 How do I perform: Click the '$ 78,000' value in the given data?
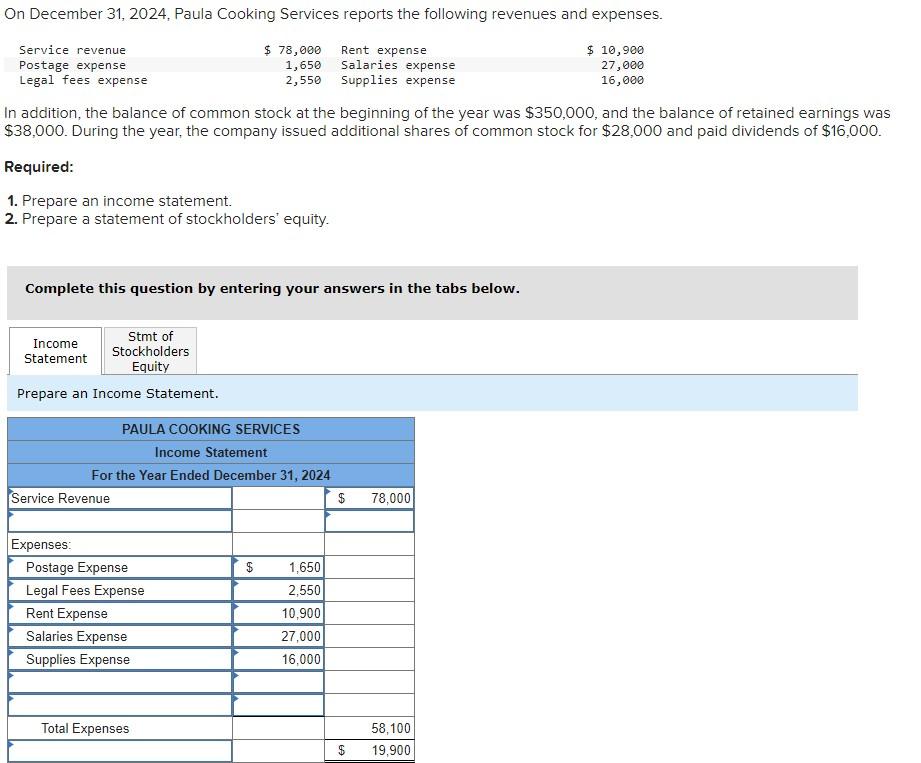click(x=293, y=50)
